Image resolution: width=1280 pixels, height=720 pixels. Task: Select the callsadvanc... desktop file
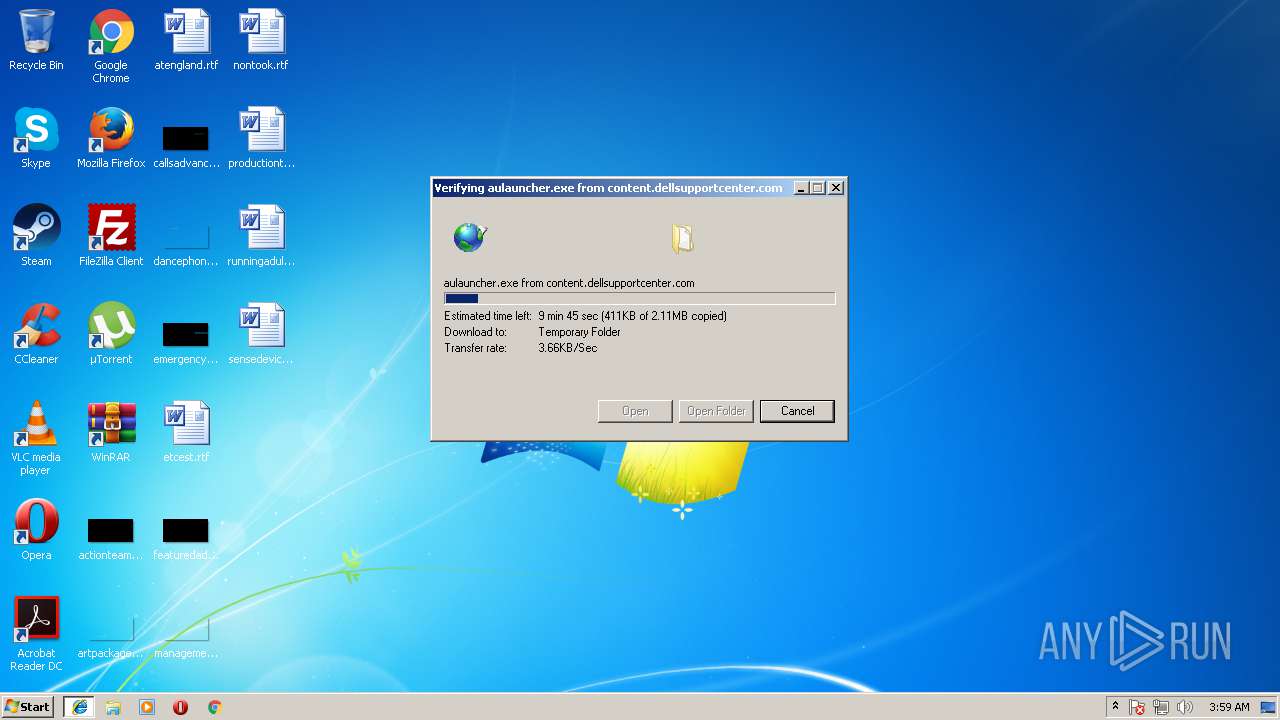coord(186,146)
